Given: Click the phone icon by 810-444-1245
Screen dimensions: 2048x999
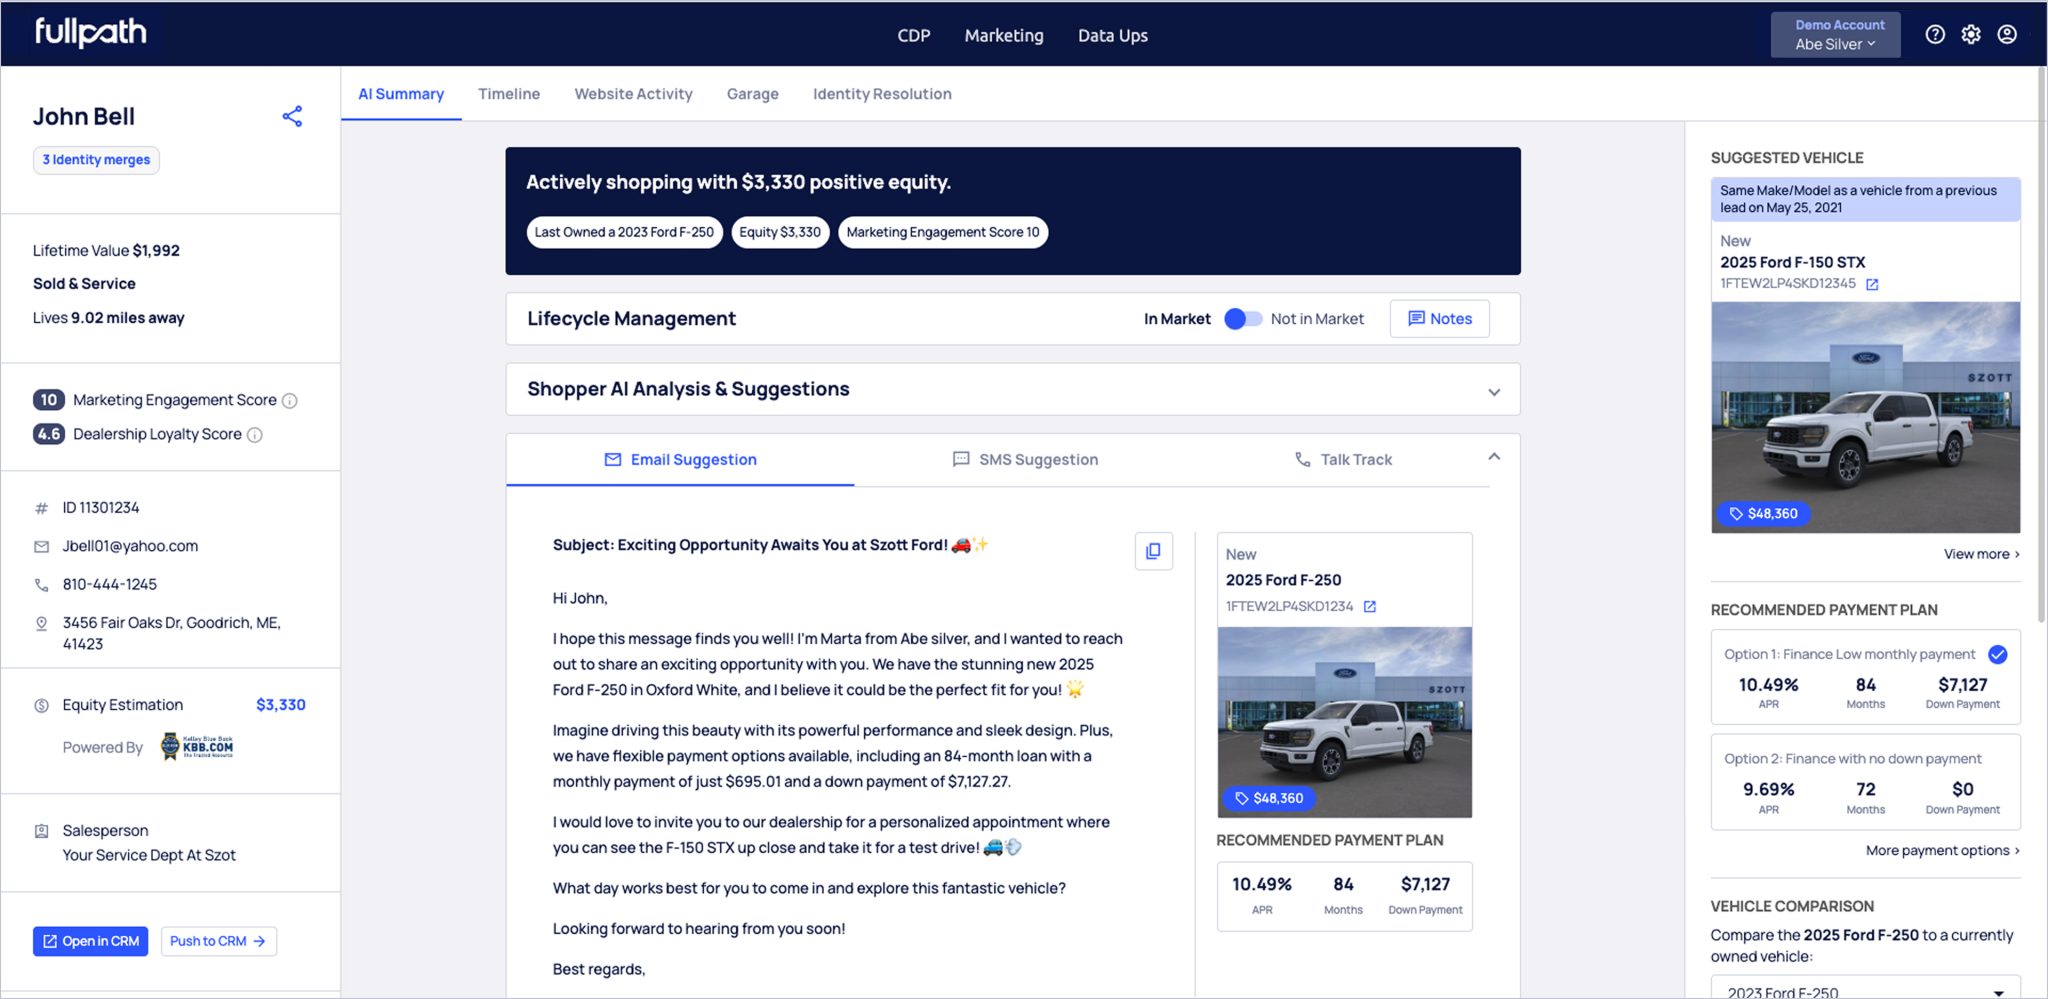Looking at the screenshot, I should [x=42, y=585].
